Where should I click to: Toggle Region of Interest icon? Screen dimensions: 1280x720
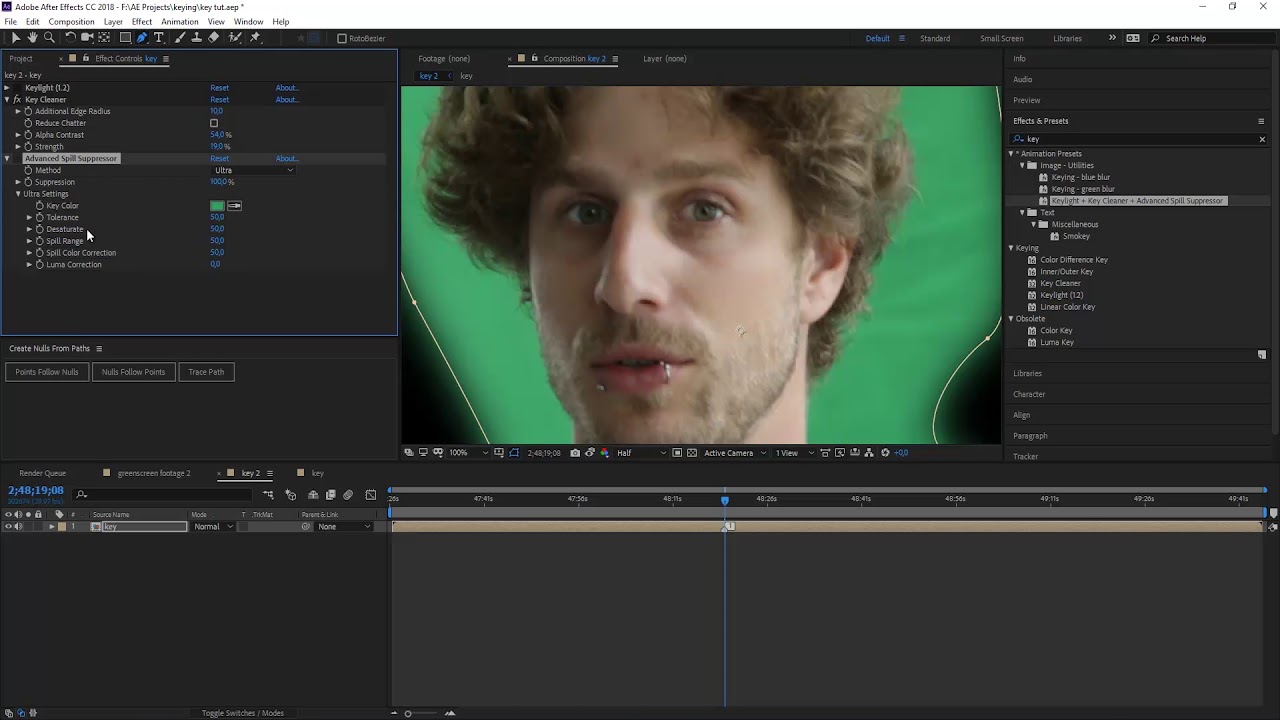pos(677,453)
